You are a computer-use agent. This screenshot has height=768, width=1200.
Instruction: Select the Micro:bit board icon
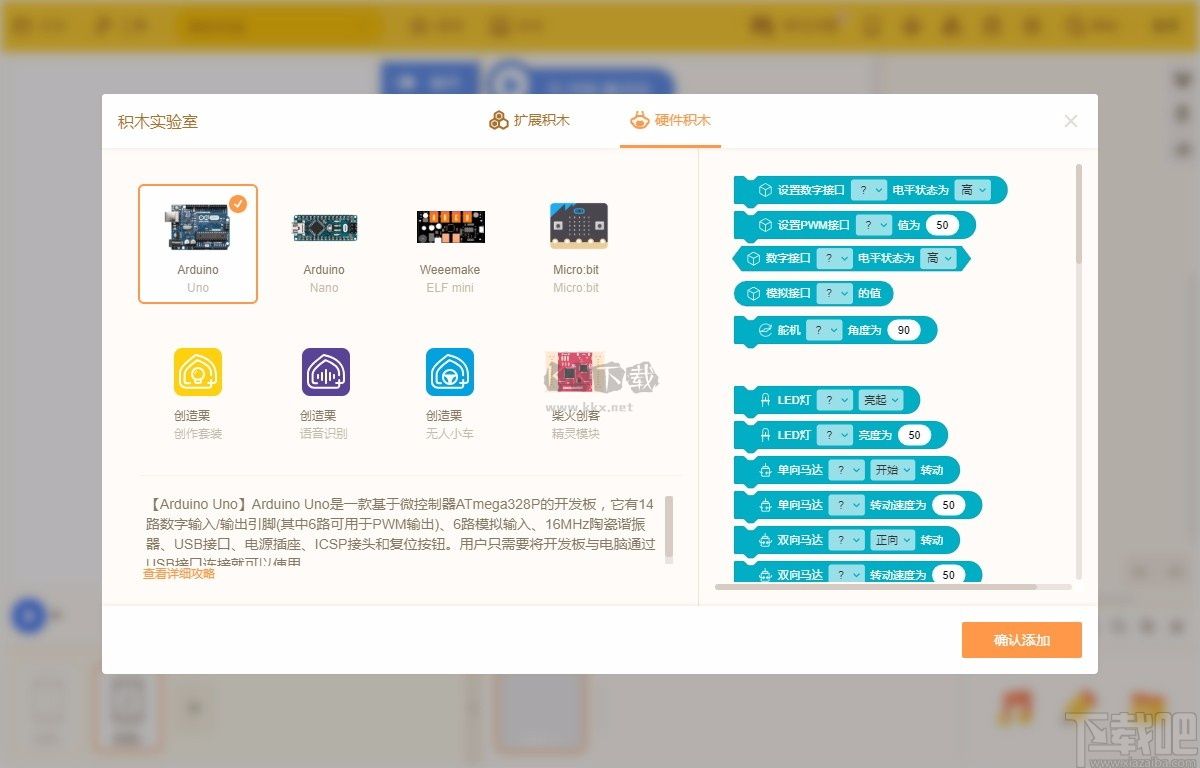pyautogui.click(x=578, y=226)
